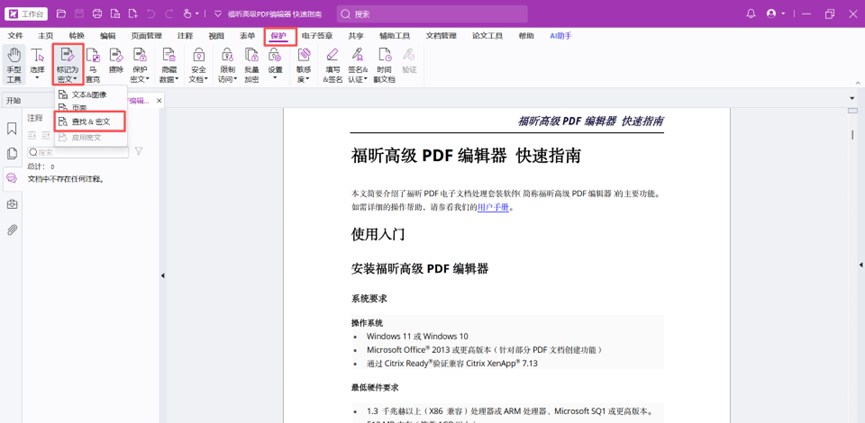The image size is (865, 423).
Task: Click the comments panel search field
Action: (80, 152)
